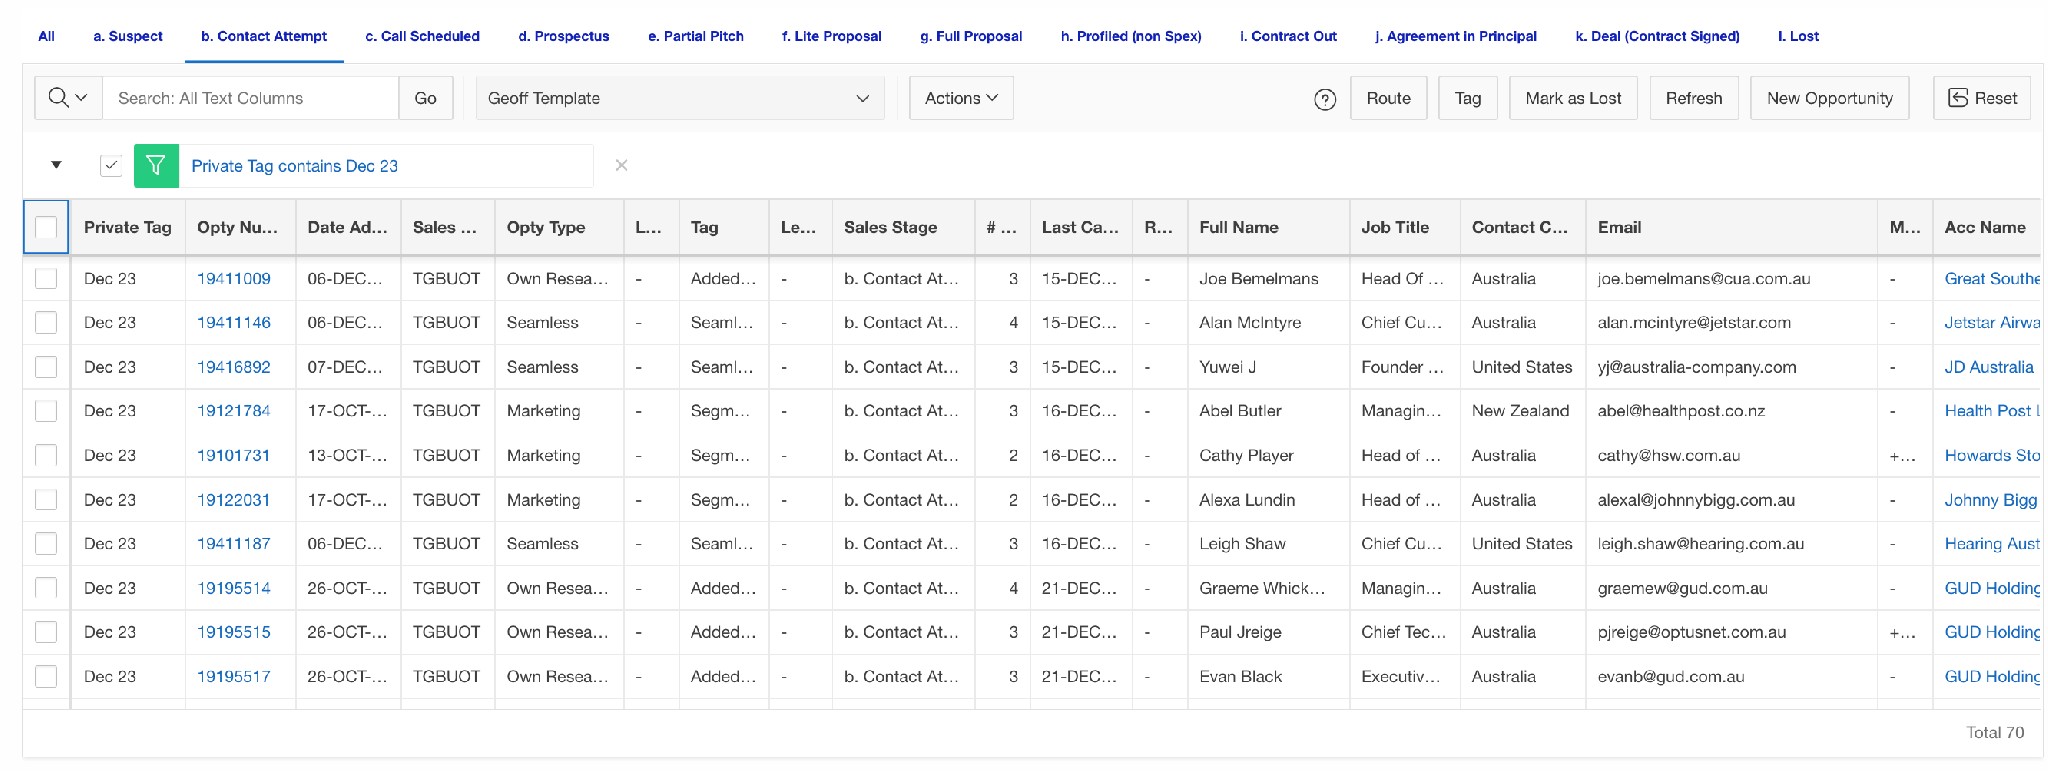The width and height of the screenshot is (2048, 771).
Task: Collapse the filter panel triangle
Action: (x=57, y=165)
